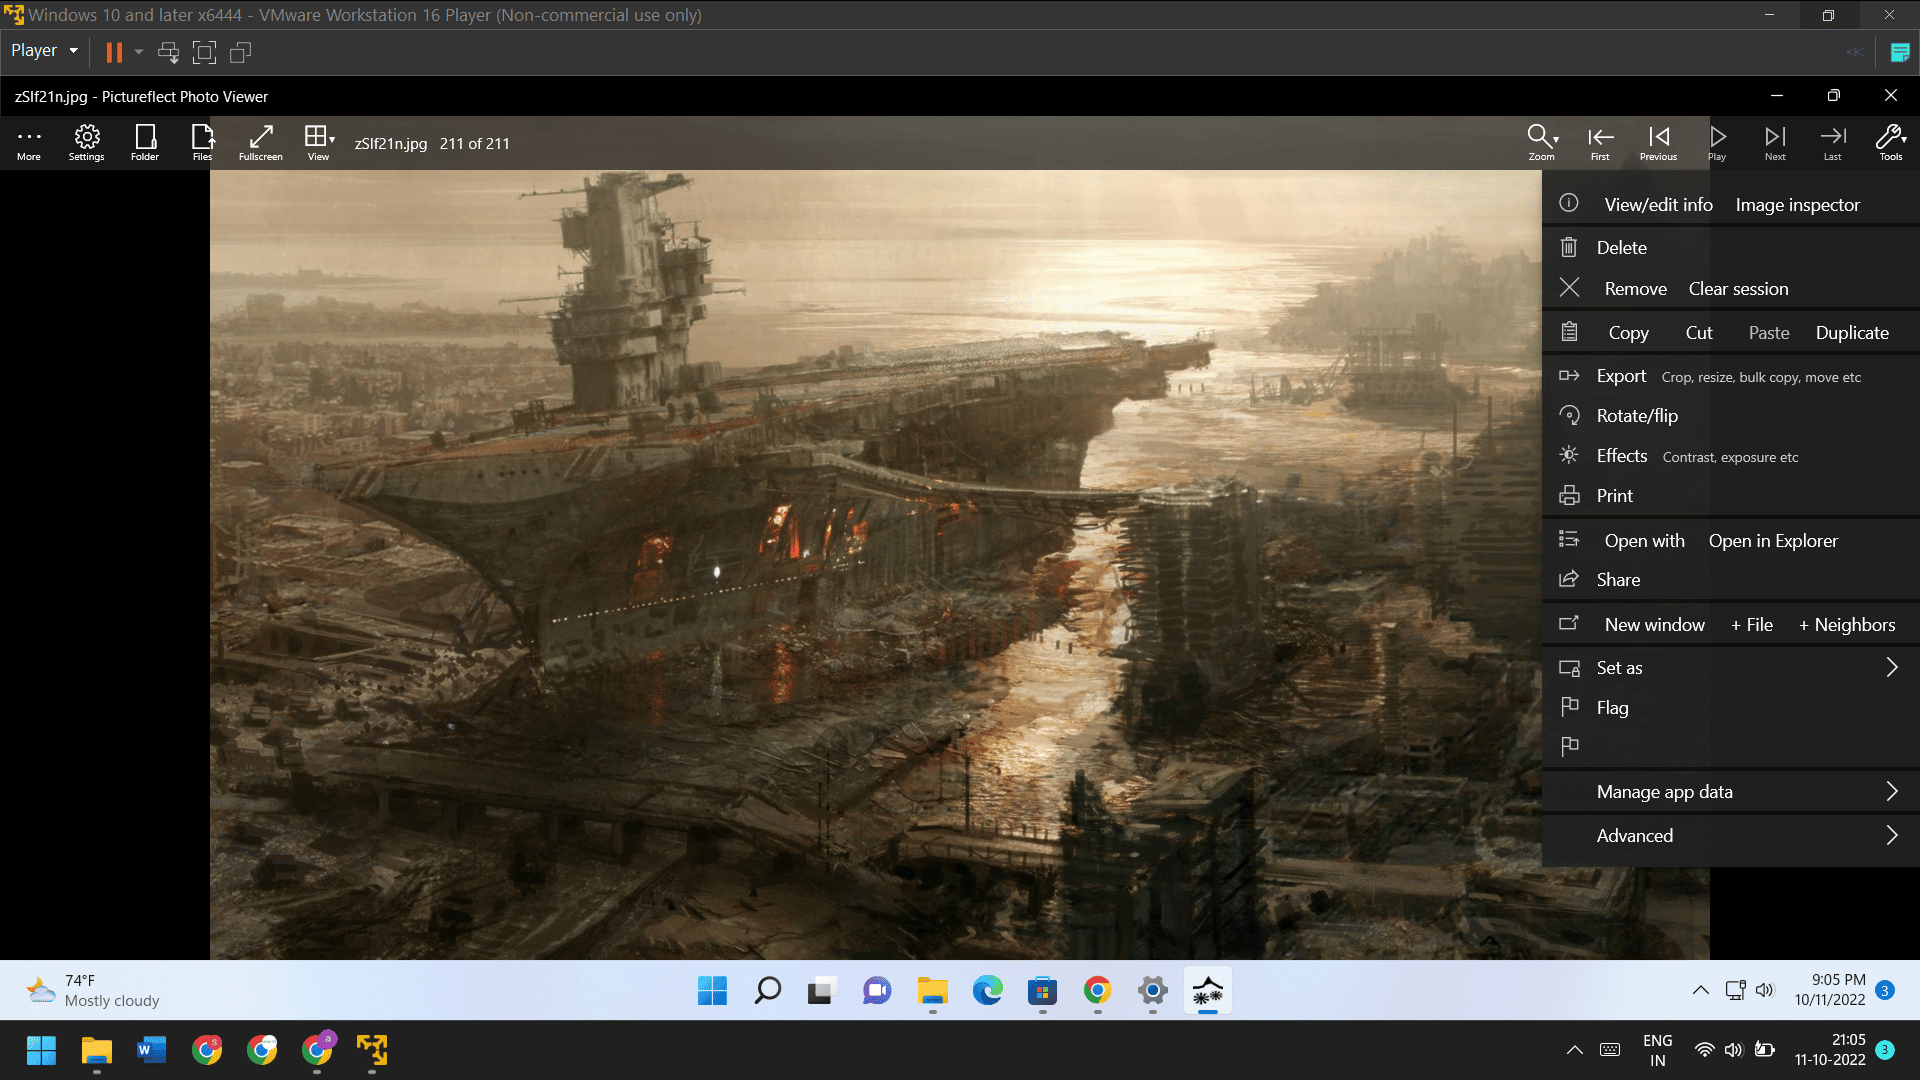Click the Play slideshow button
This screenshot has width=1920, height=1080.
click(x=1717, y=142)
